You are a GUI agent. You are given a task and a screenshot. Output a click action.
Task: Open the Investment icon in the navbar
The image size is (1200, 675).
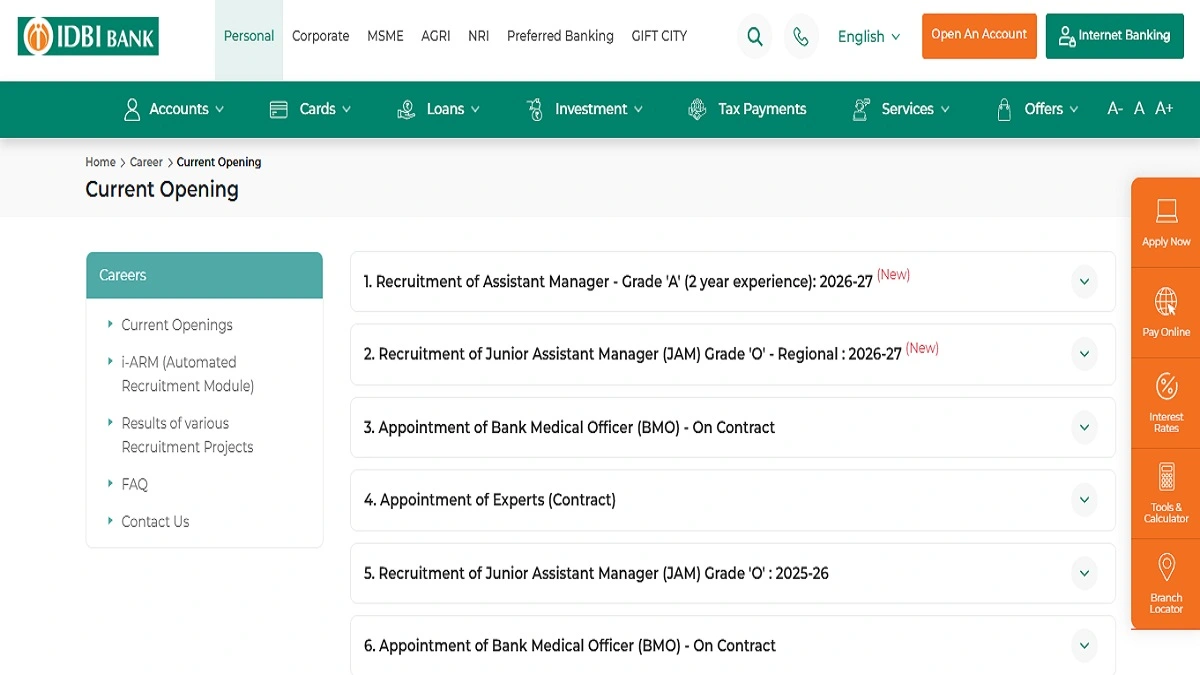(537, 108)
